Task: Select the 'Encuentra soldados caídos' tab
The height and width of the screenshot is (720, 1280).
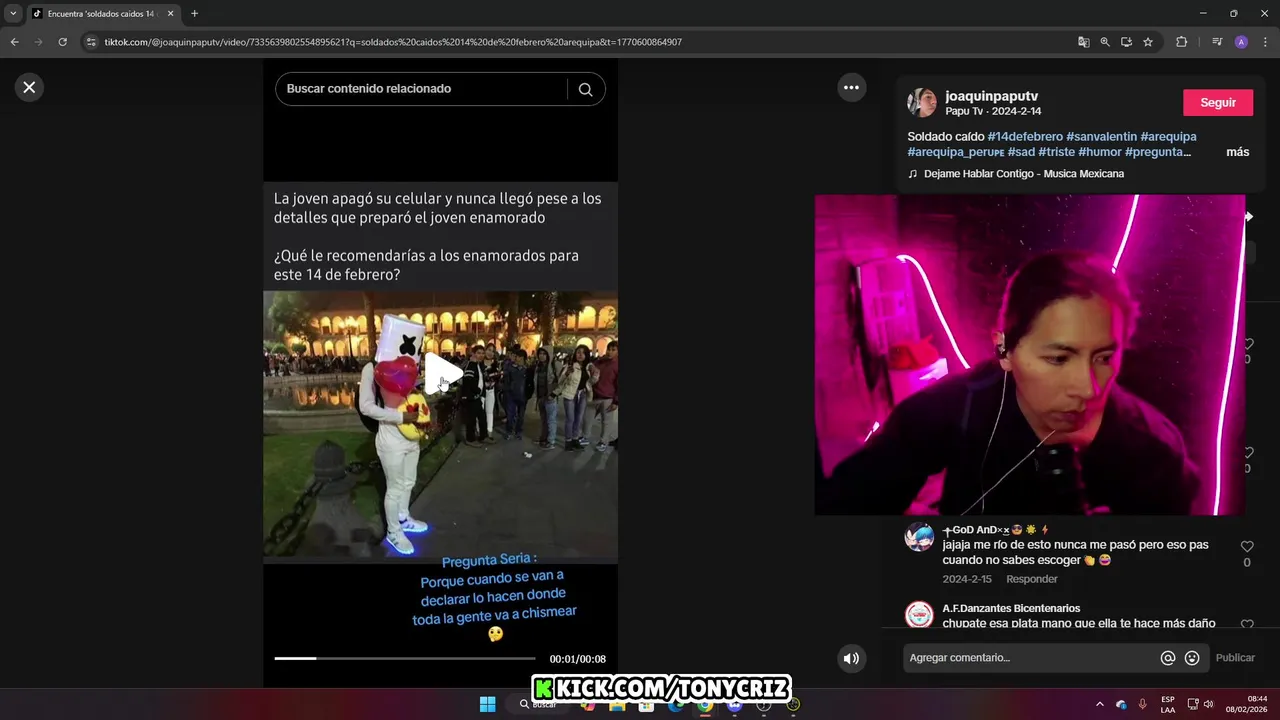Action: tap(104, 14)
